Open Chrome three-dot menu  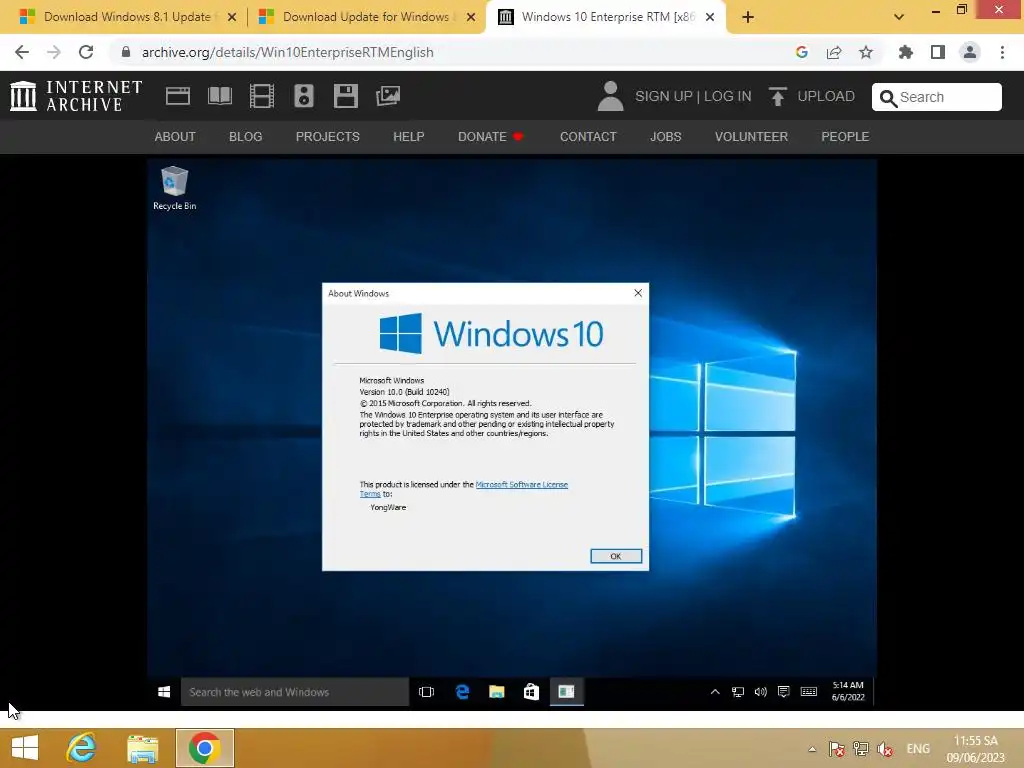click(1002, 52)
